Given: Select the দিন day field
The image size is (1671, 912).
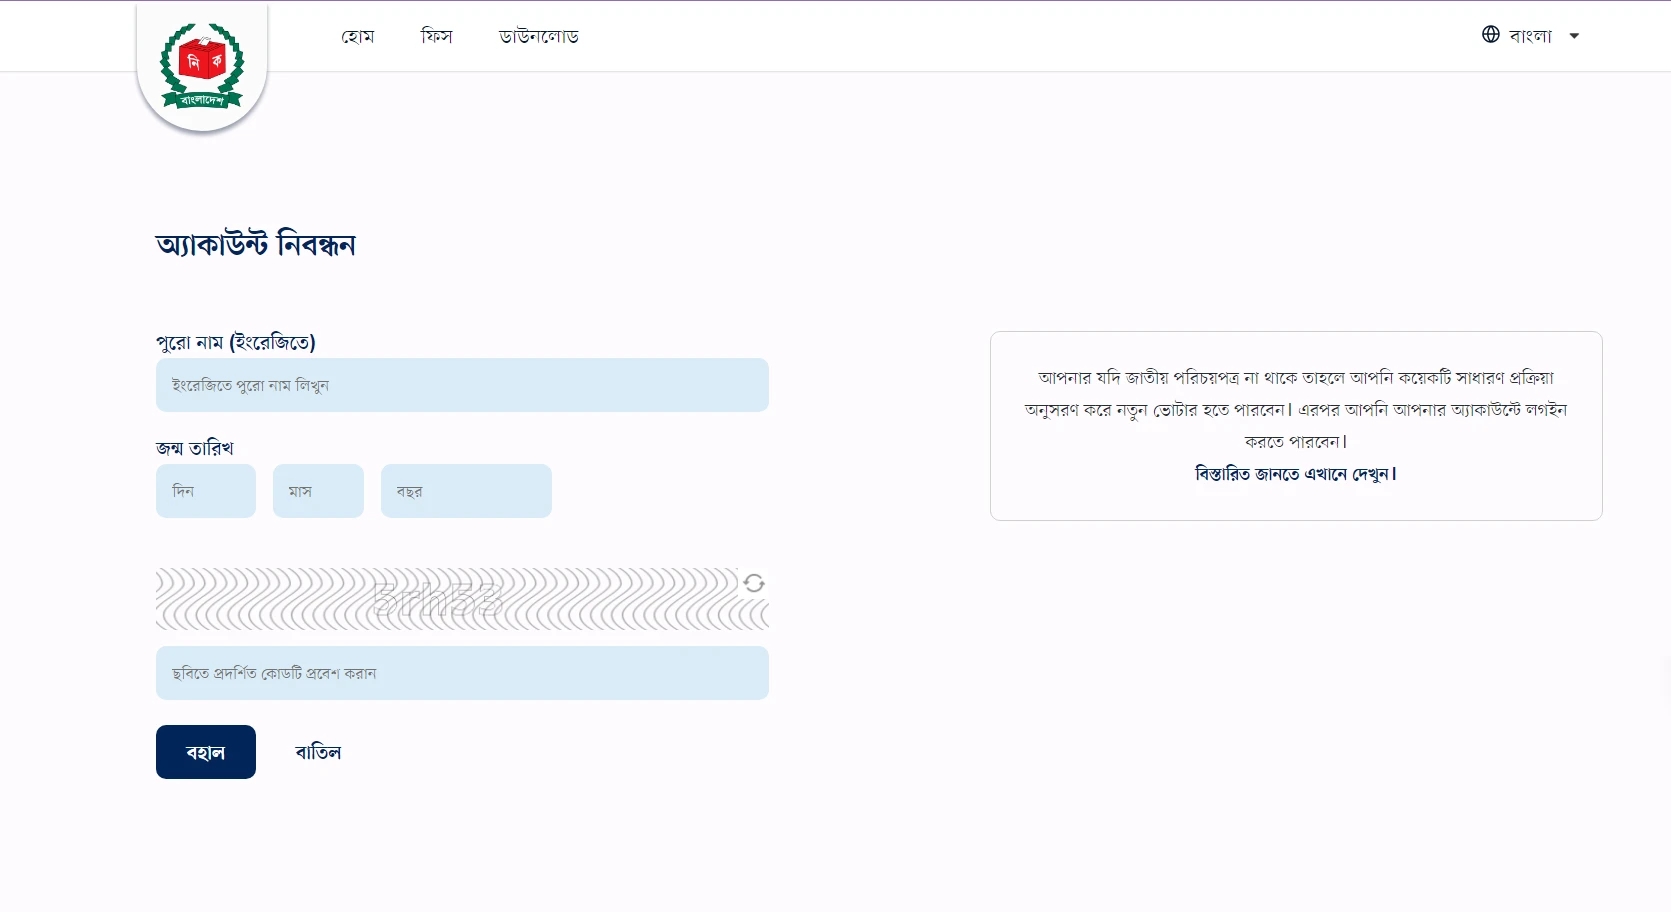Looking at the screenshot, I should [x=205, y=491].
